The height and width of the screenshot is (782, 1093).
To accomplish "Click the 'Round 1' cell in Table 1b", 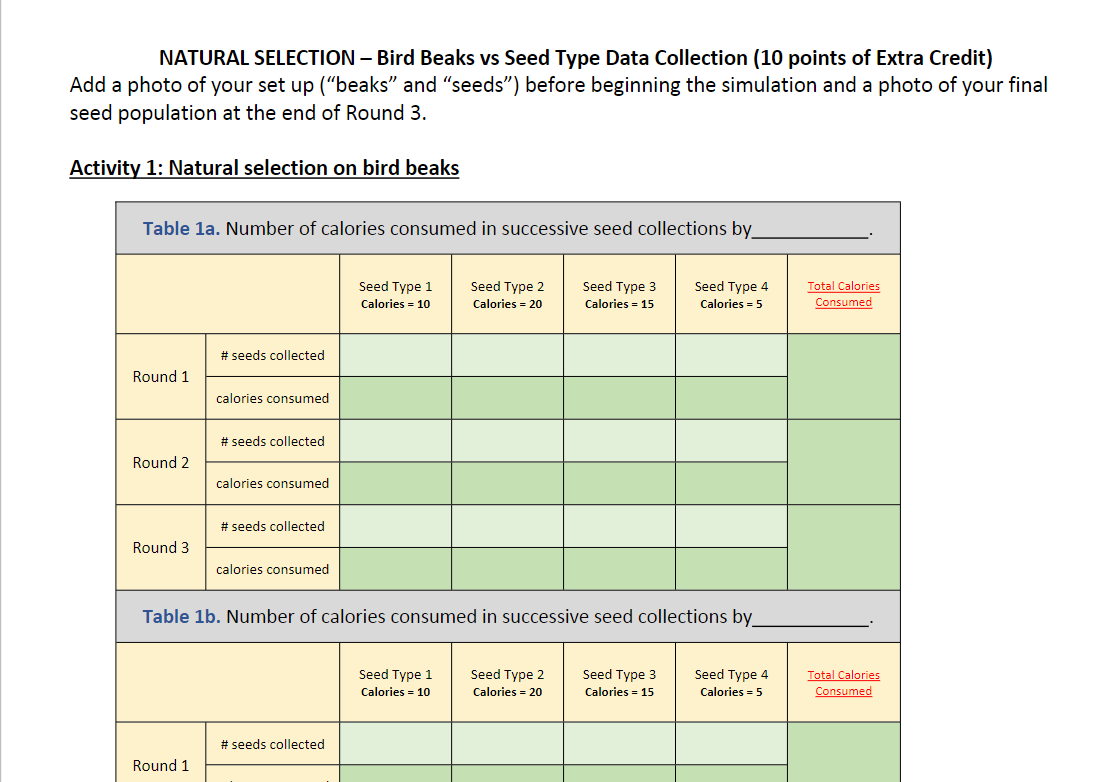I will [160, 765].
